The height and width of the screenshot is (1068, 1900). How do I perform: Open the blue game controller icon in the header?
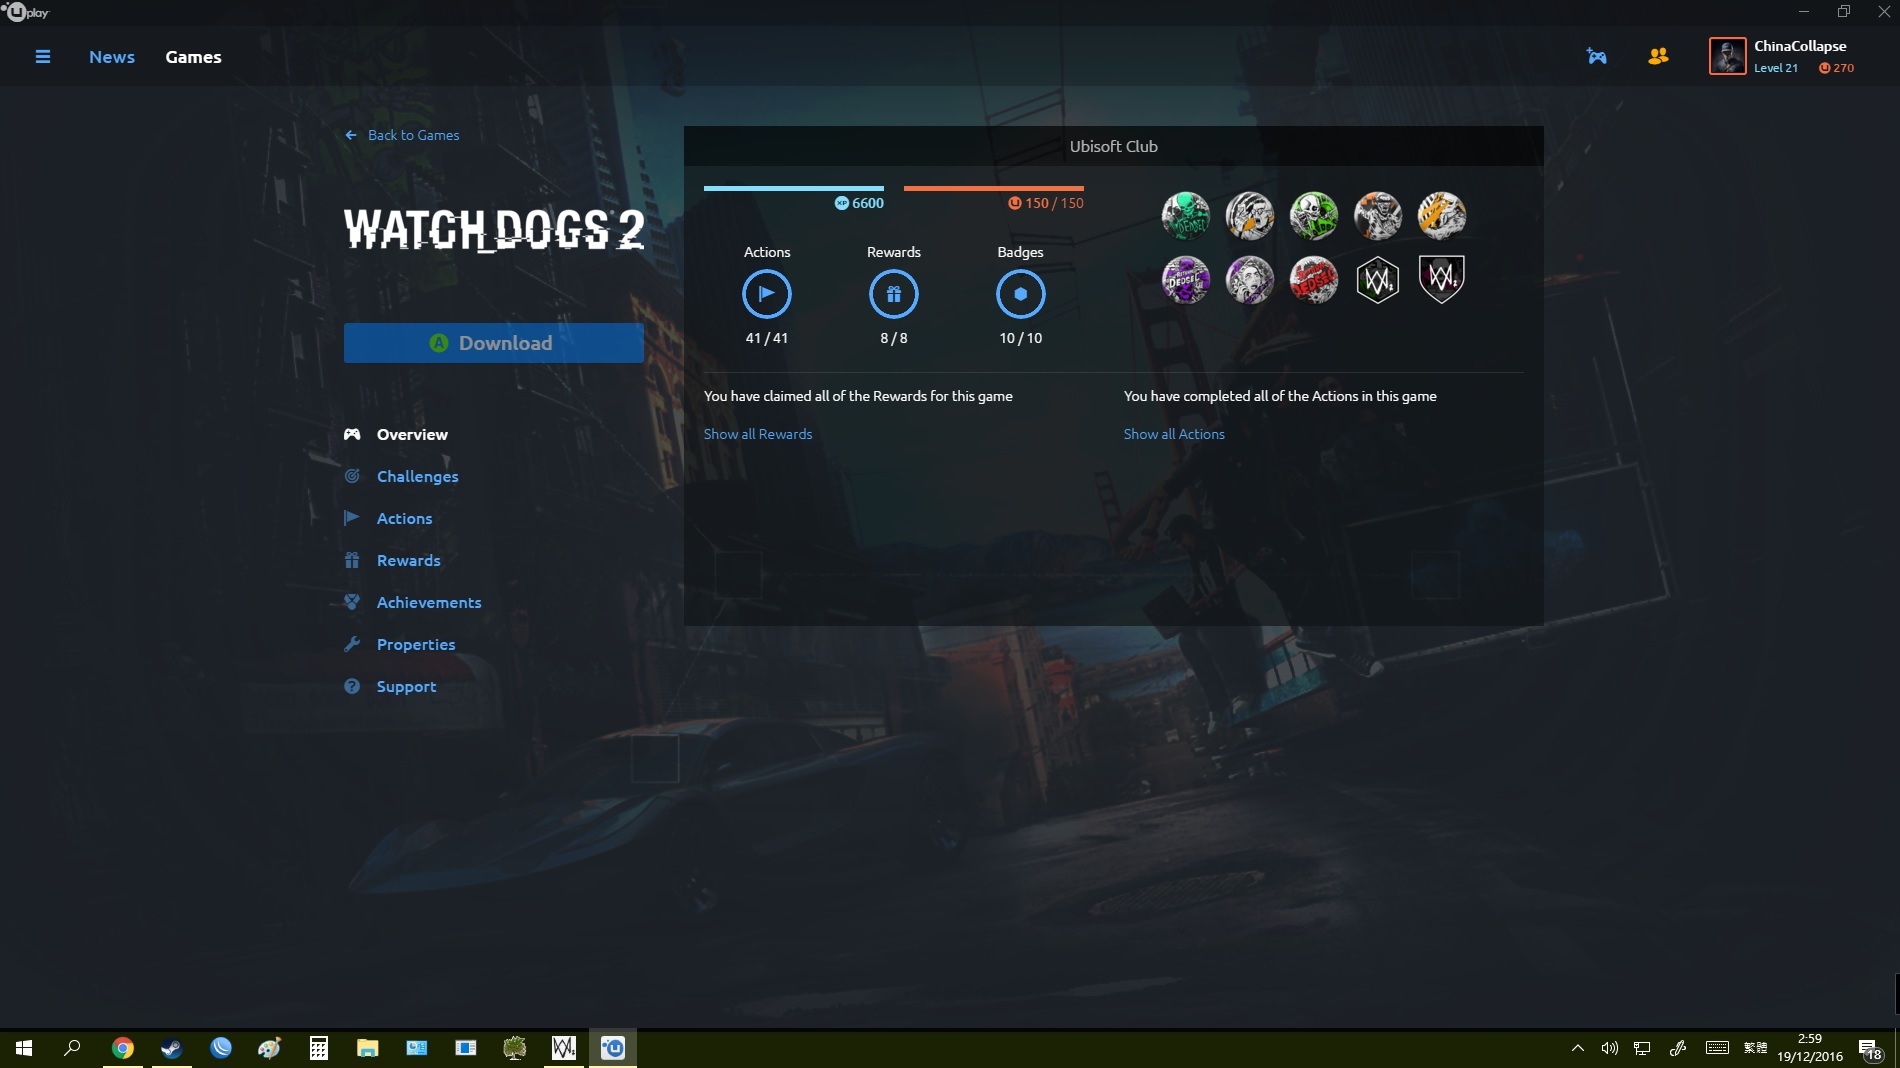pos(1596,56)
